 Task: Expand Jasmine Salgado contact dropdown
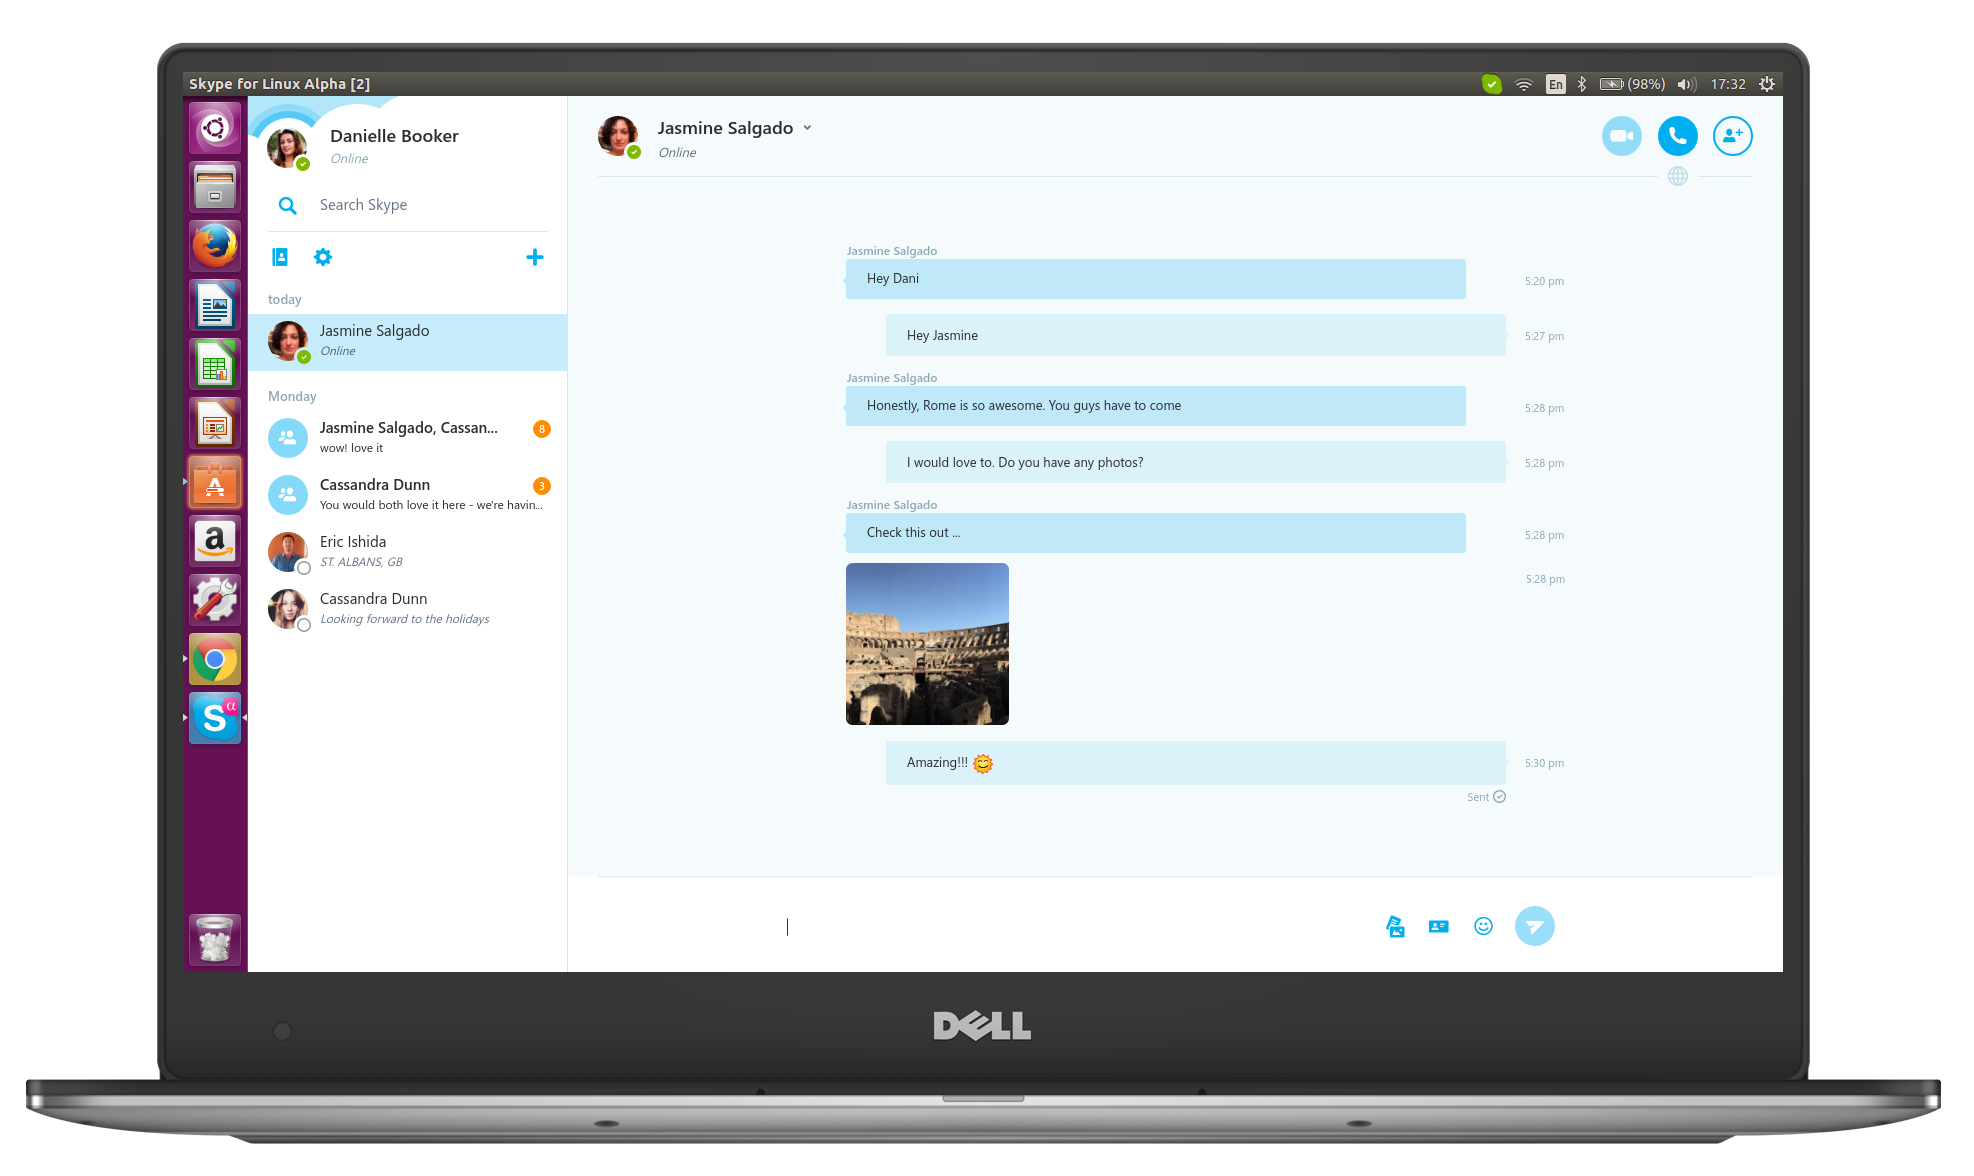pyautogui.click(x=811, y=127)
